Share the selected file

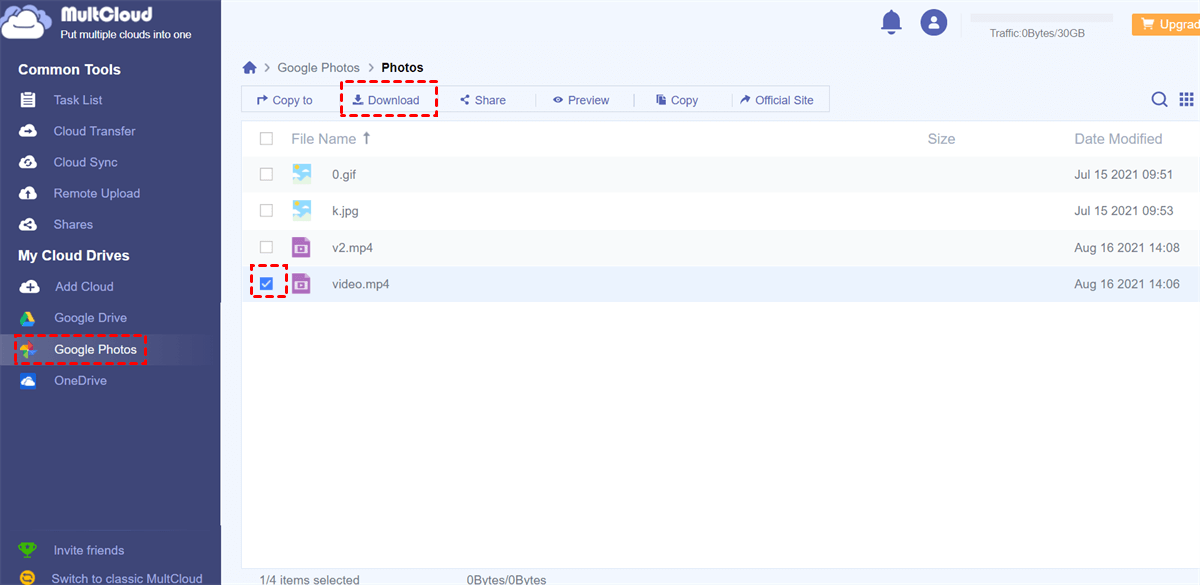pos(483,100)
